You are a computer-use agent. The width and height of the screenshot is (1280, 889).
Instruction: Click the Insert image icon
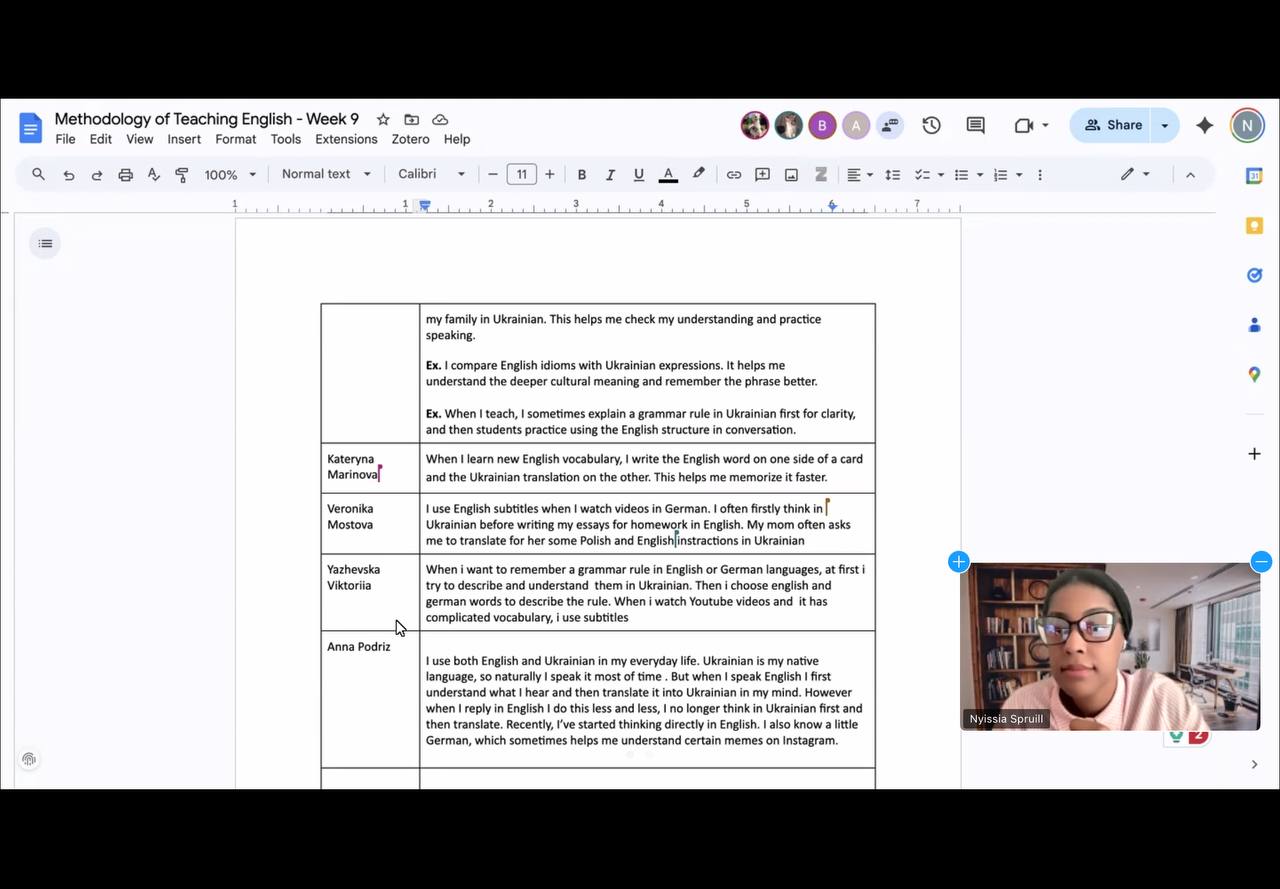pyautogui.click(x=791, y=175)
